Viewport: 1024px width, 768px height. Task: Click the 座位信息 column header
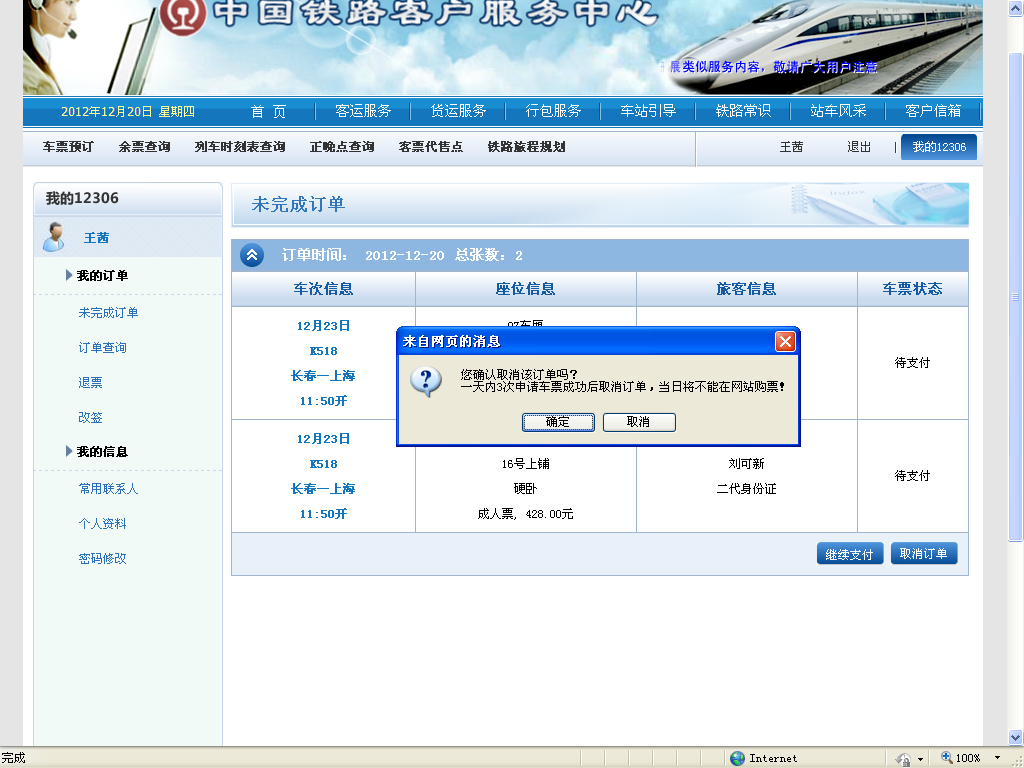(x=526, y=289)
